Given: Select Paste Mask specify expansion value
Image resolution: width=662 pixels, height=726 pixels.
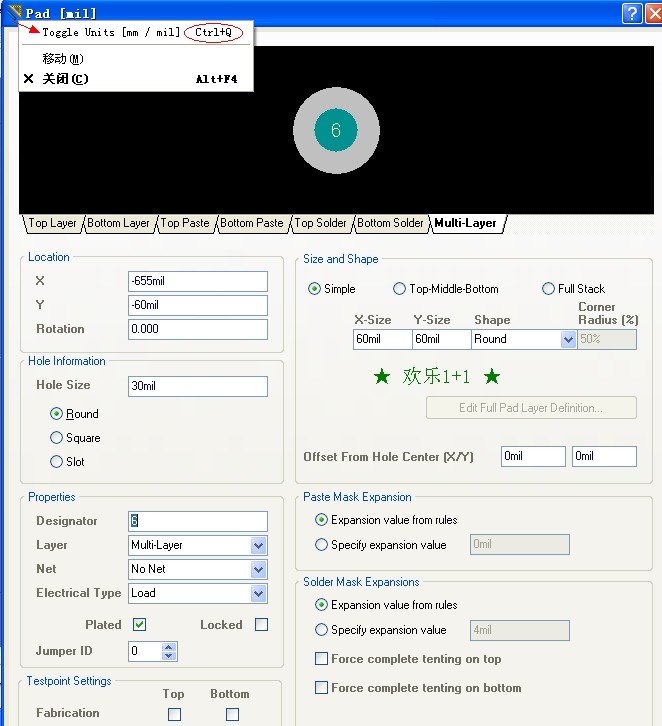Looking at the screenshot, I should click(x=321, y=544).
